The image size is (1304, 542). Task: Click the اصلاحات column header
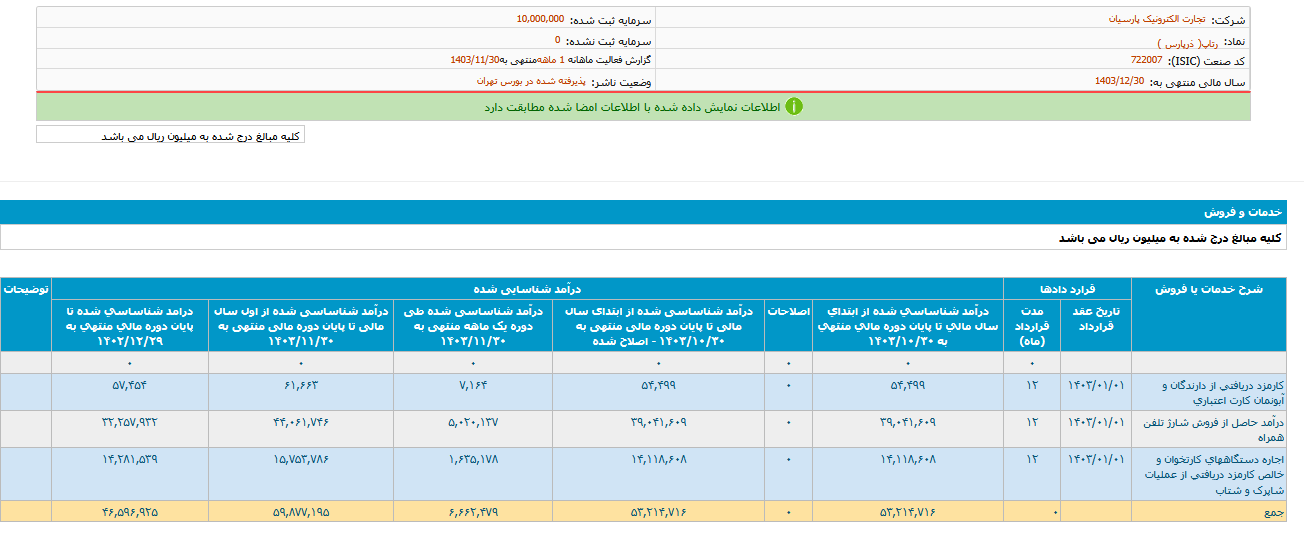point(788,312)
